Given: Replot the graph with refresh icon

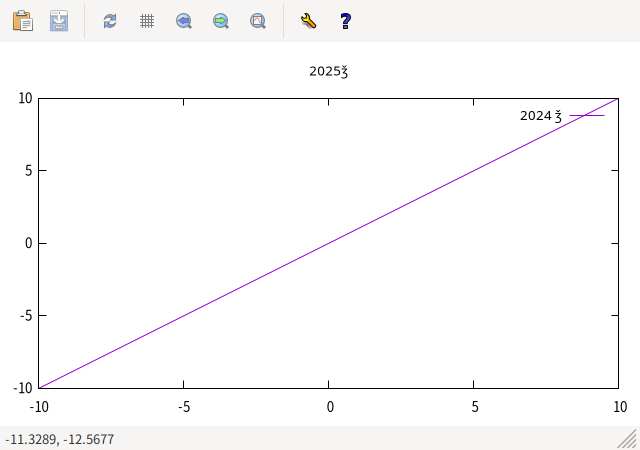Looking at the screenshot, I should click(x=110, y=20).
